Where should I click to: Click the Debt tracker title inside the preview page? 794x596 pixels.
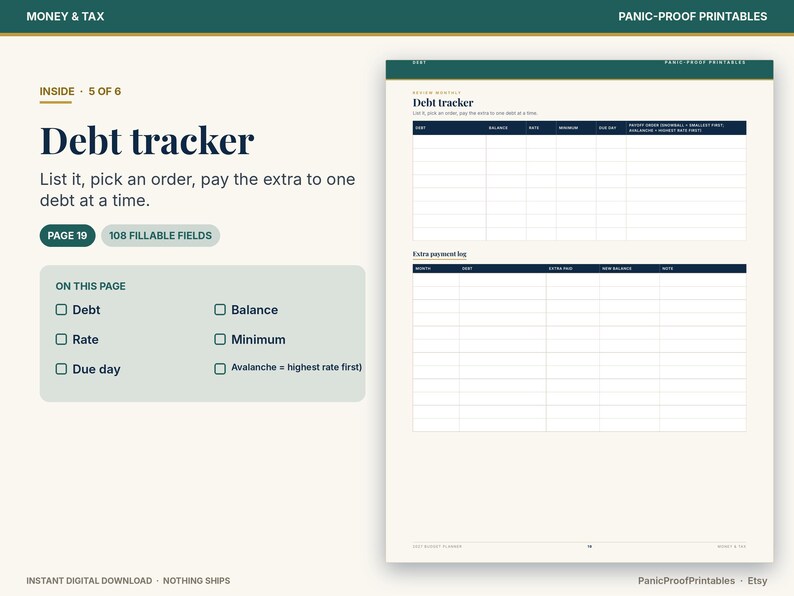[443, 103]
